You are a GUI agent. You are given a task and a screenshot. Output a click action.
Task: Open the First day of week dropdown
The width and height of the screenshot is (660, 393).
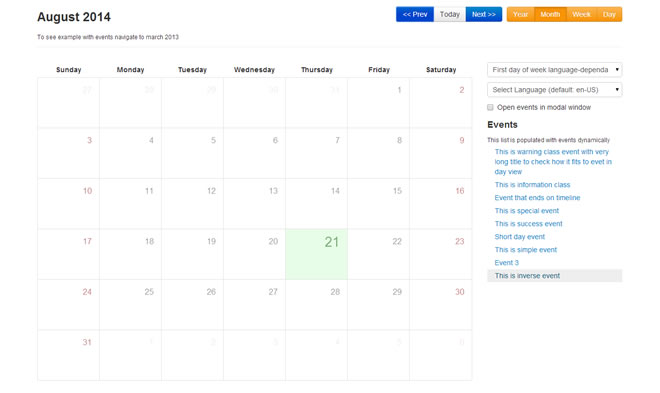(554, 70)
